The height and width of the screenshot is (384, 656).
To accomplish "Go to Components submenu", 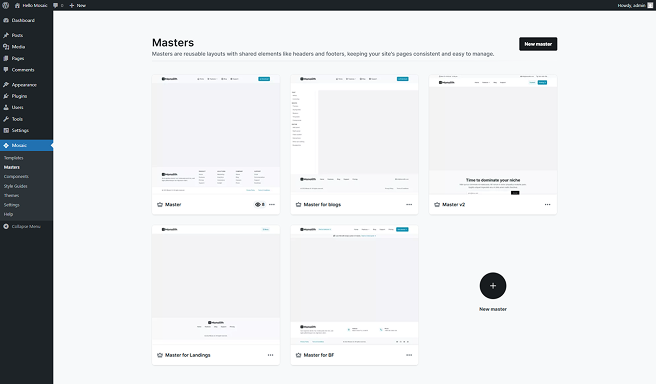I will (x=16, y=177).
